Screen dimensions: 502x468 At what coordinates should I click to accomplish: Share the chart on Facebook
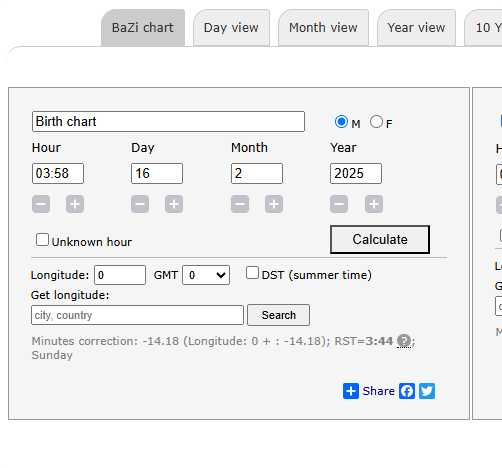click(x=407, y=391)
